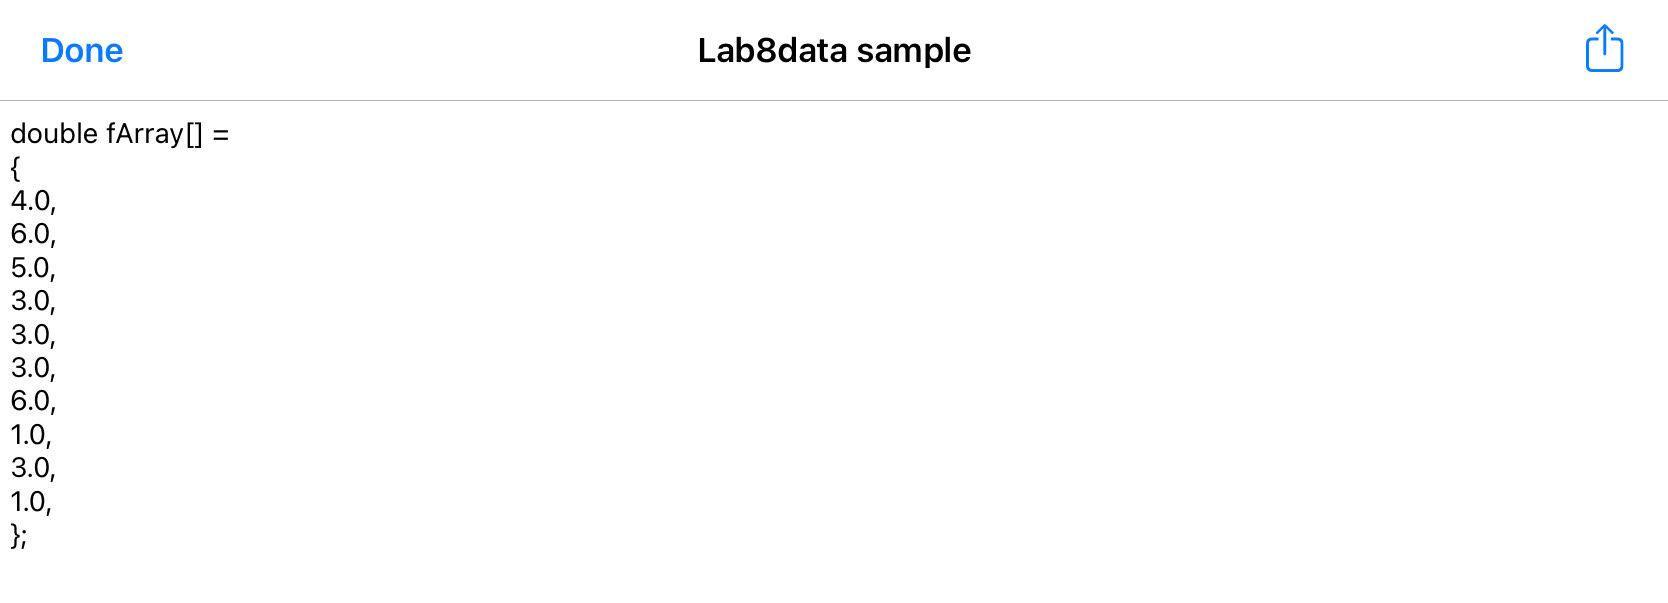Click the opening brace line
1668x603 pixels.
pos(15,168)
